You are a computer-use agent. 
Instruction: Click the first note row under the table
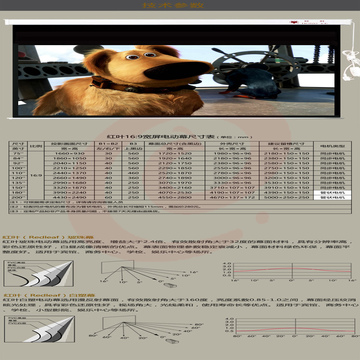coord(180,202)
